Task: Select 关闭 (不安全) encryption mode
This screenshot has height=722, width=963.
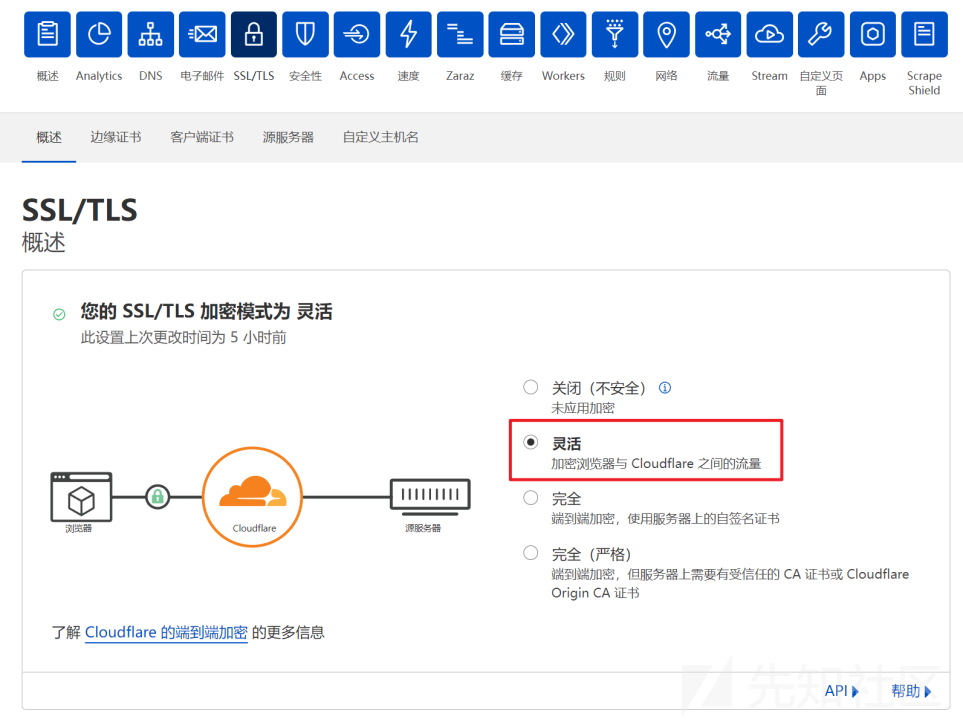Action: pos(531,387)
